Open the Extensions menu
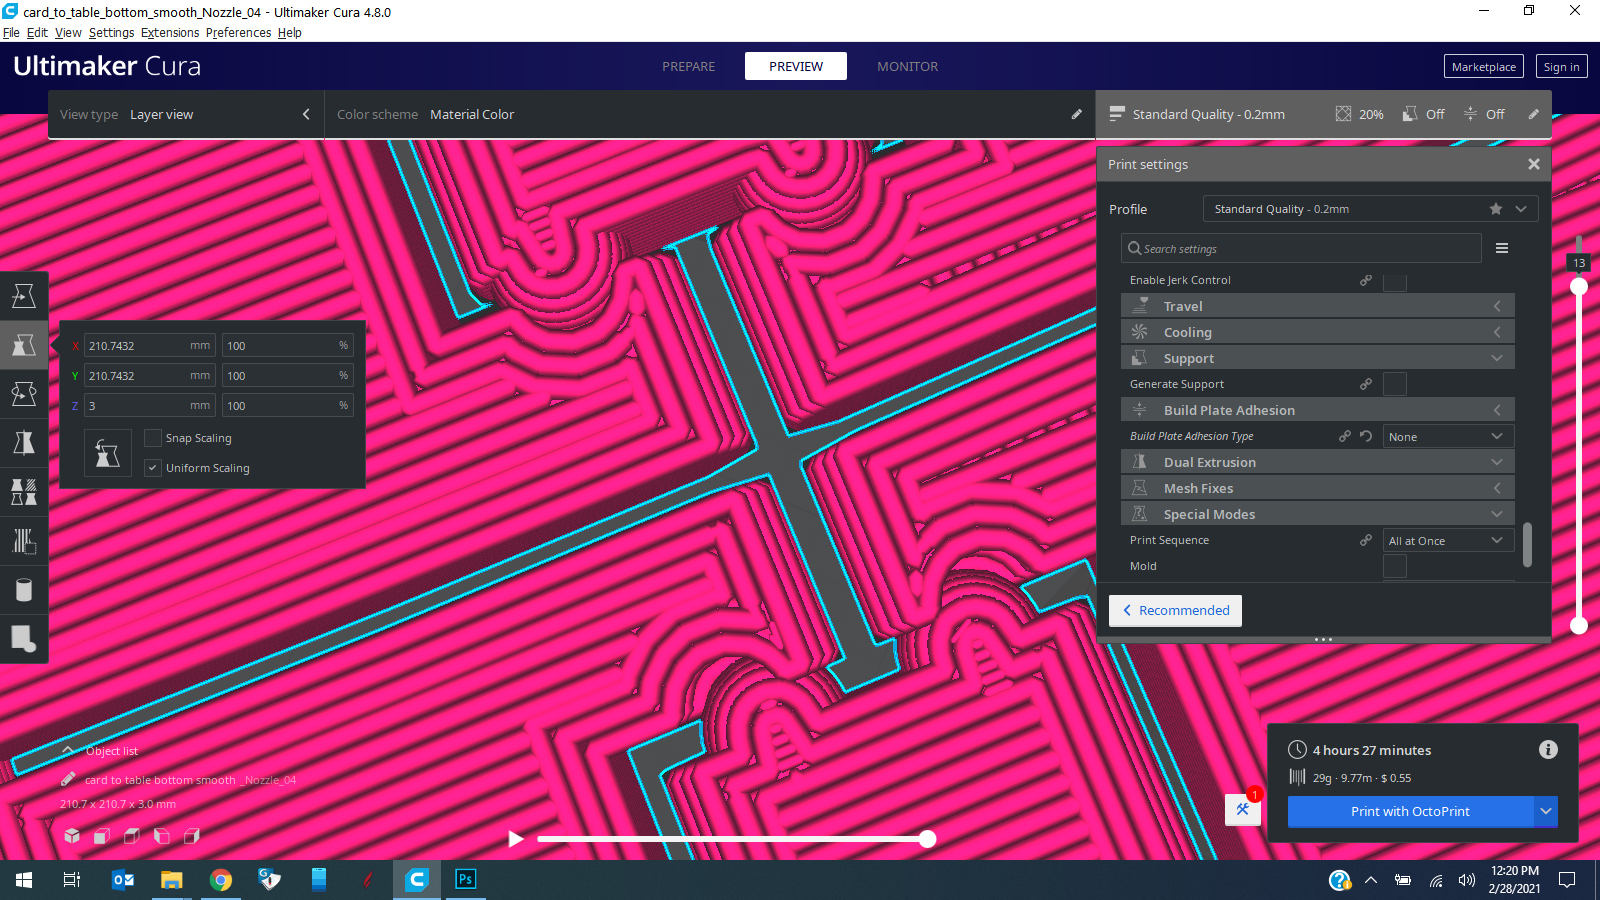The height and width of the screenshot is (900, 1600). [170, 33]
